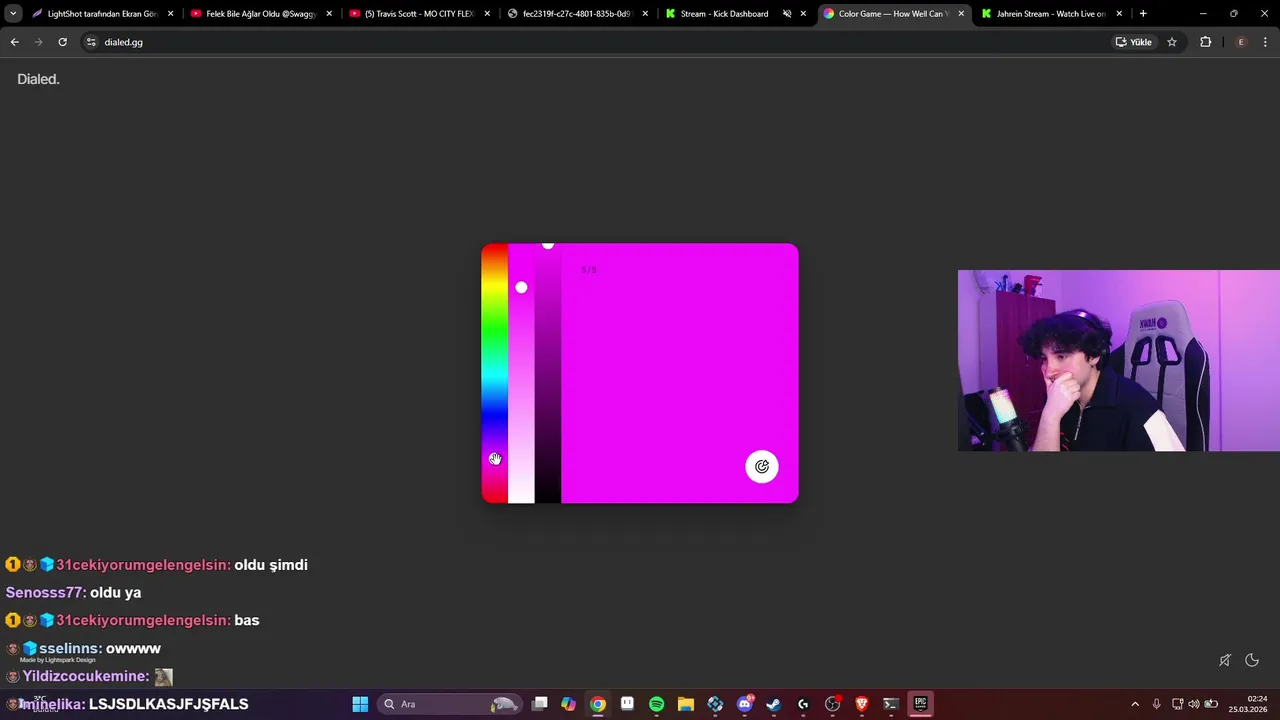Unmute the Kick Dashboard tab audio icon
Screen dimensions: 1280x720
pos(787,14)
